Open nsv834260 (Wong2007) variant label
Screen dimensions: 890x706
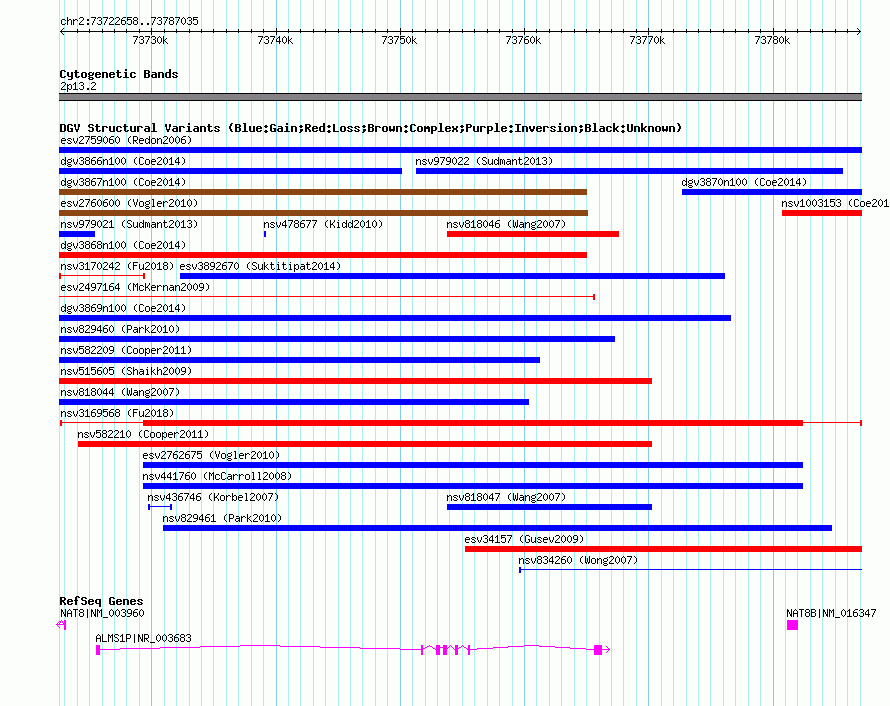(x=578, y=560)
